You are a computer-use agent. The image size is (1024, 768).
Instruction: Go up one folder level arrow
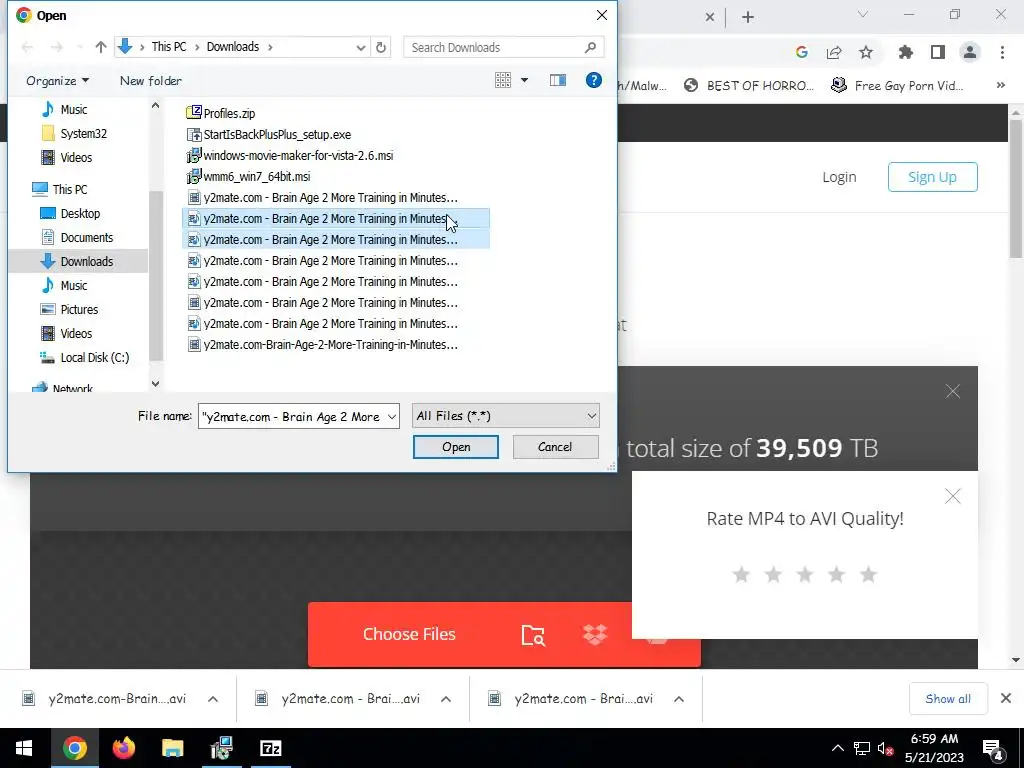[x=101, y=47]
